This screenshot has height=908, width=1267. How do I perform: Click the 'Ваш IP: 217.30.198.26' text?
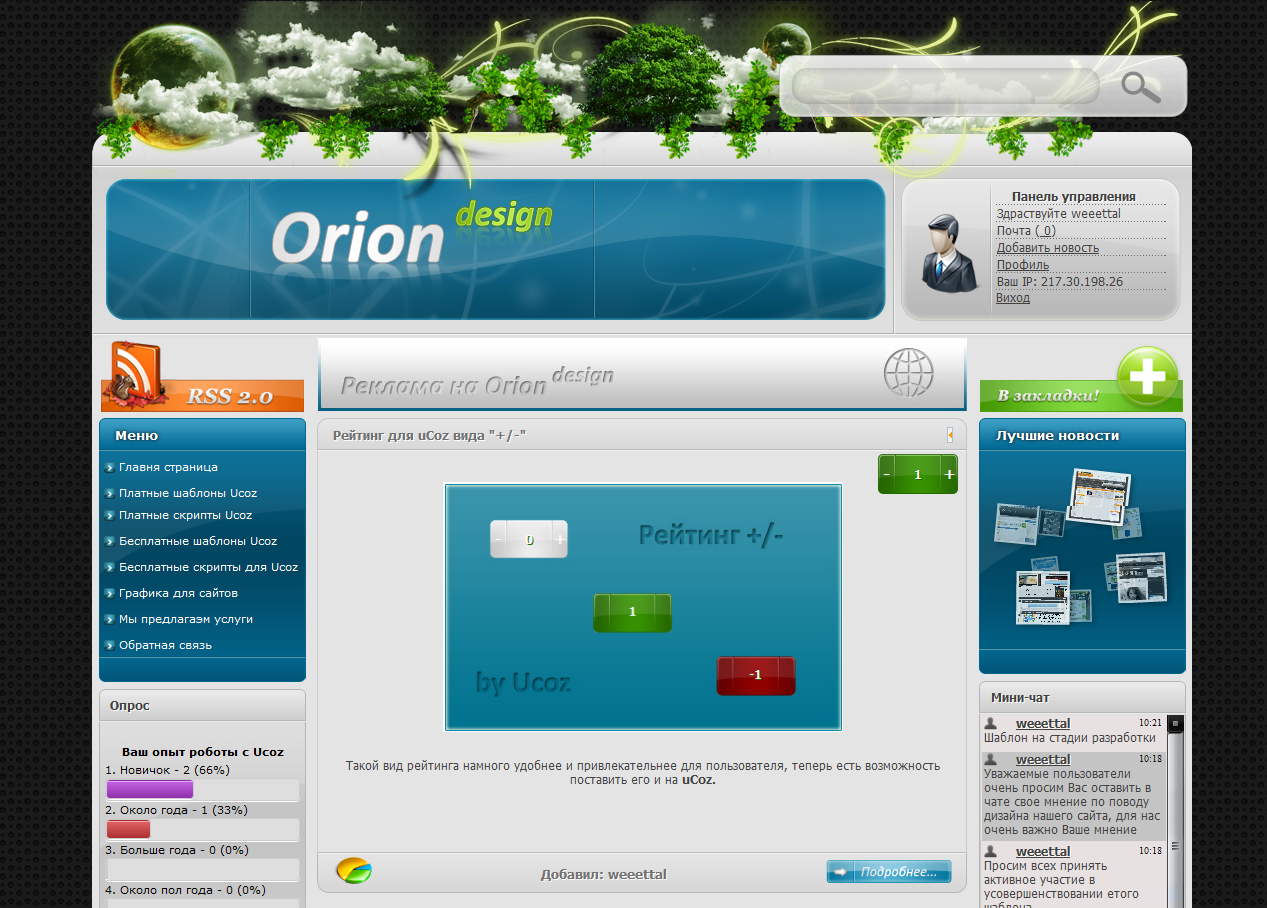(1060, 282)
